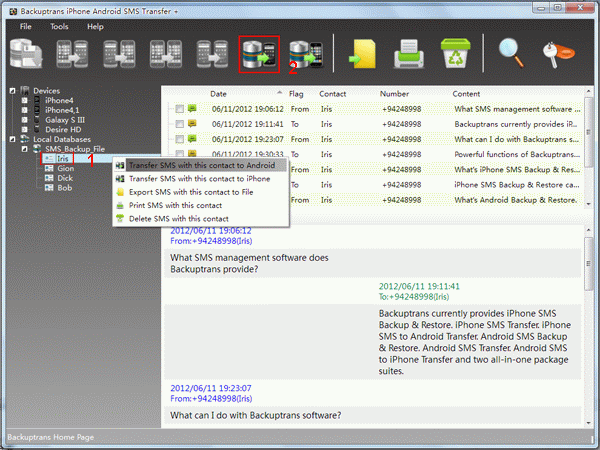The width and height of the screenshot is (600, 450).
Task: Click the backup SMS to database toolbar icon
Action: point(26,54)
